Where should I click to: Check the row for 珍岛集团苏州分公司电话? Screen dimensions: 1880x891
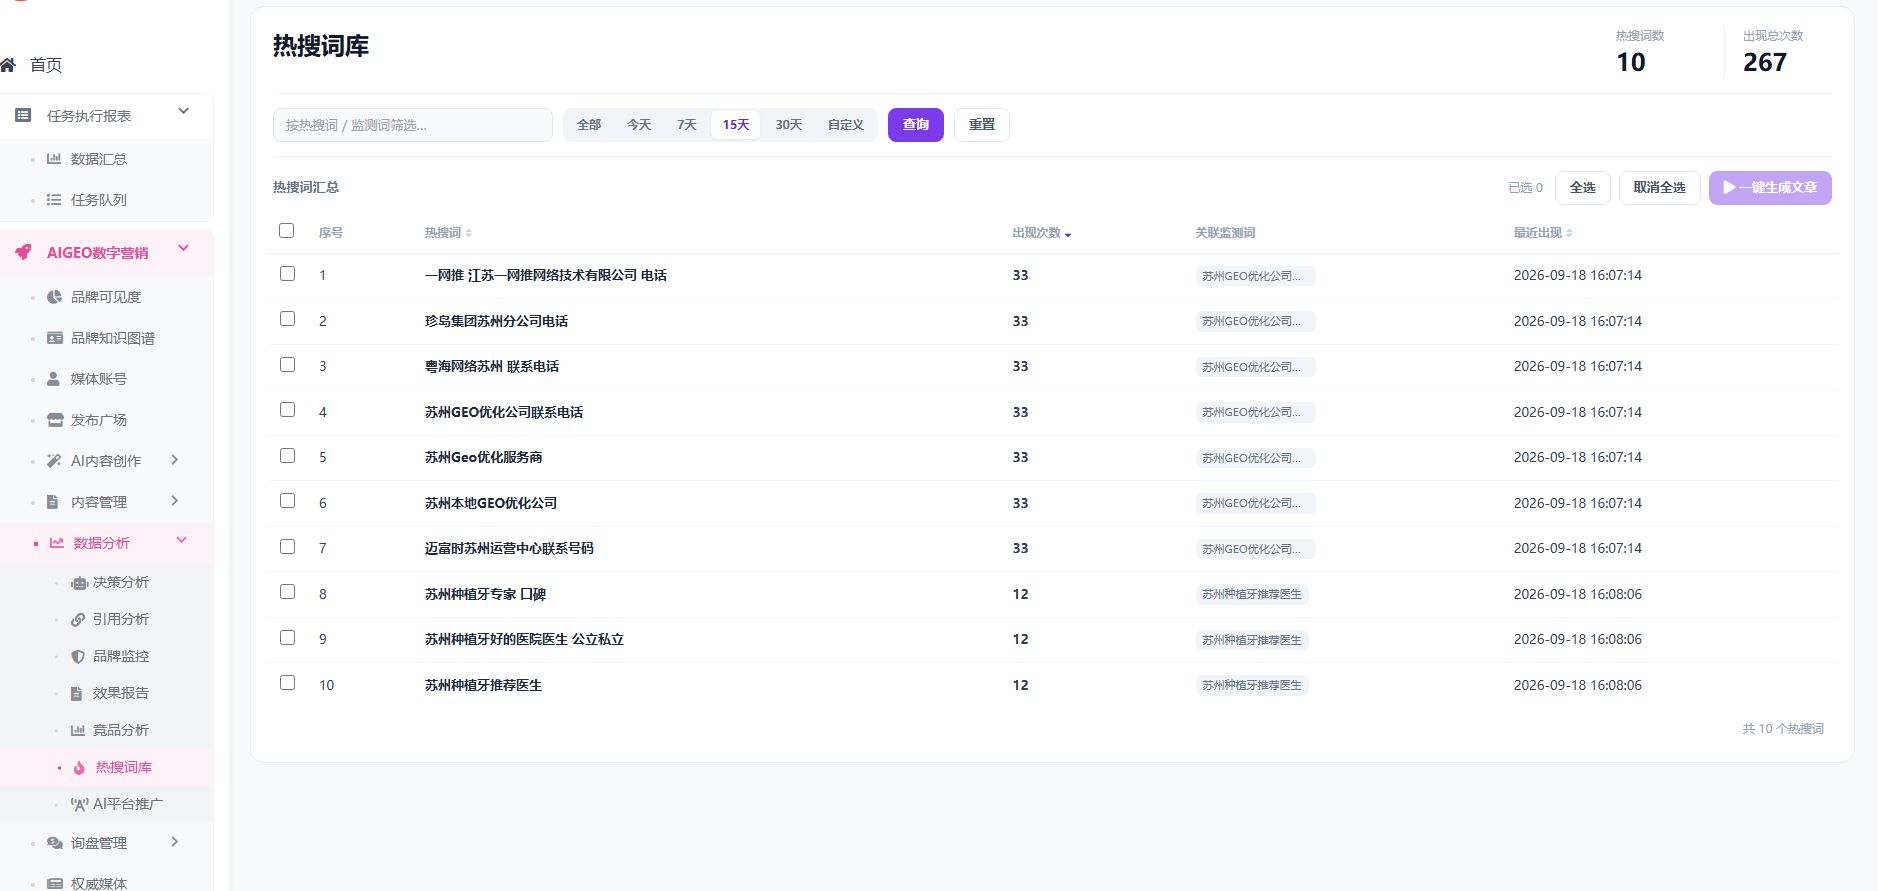click(288, 319)
